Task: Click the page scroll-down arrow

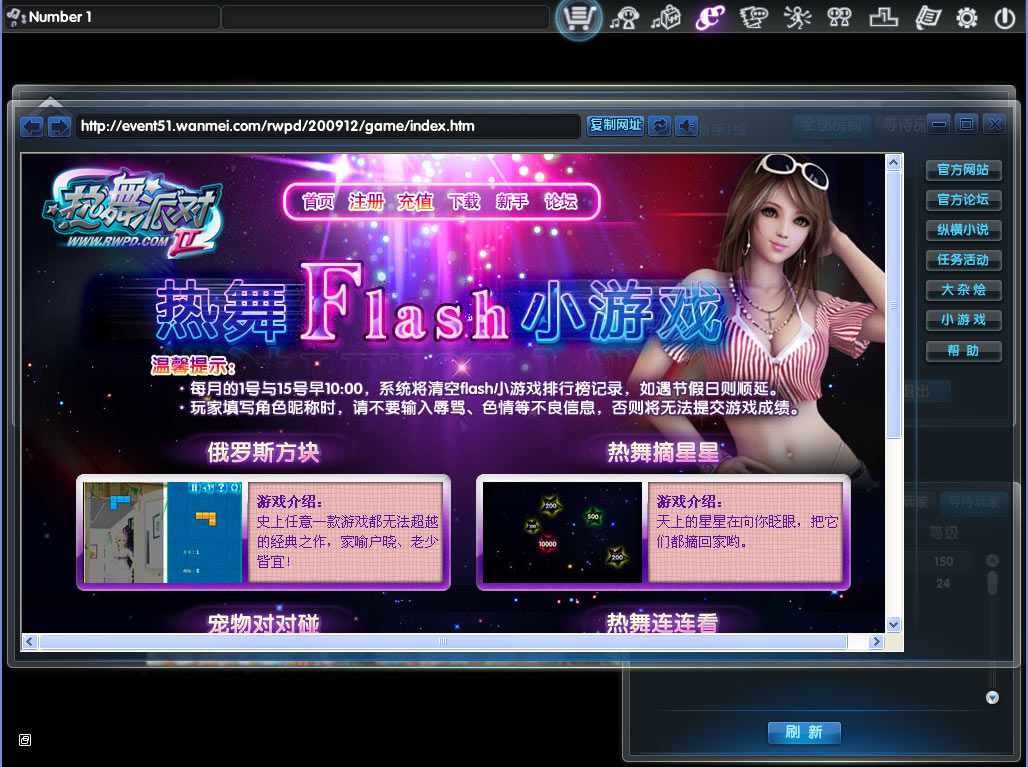Action: pyautogui.click(x=893, y=625)
